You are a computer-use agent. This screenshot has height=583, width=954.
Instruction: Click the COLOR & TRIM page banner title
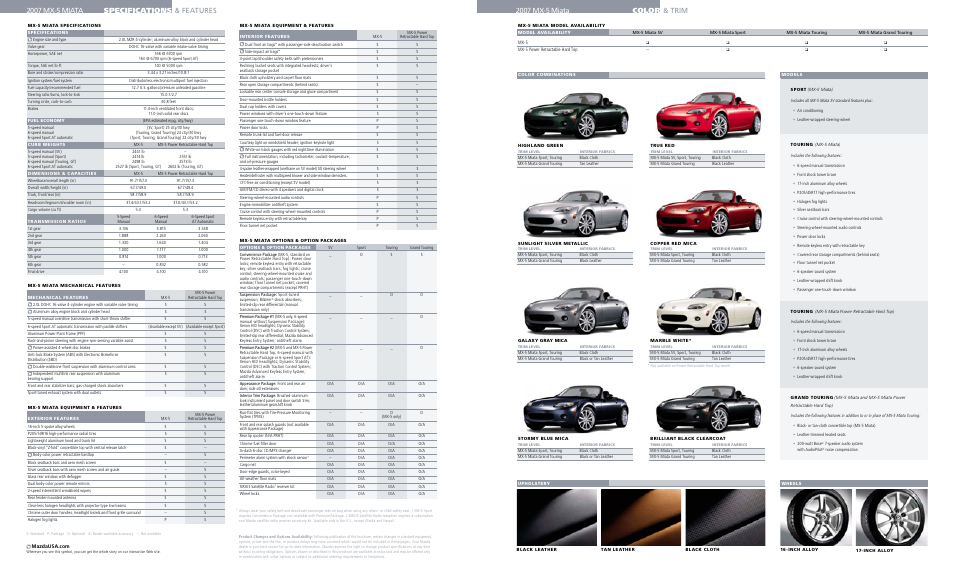pos(660,10)
